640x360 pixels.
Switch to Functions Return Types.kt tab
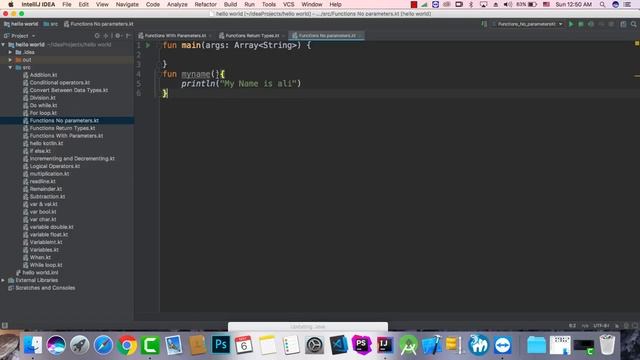[252, 36]
